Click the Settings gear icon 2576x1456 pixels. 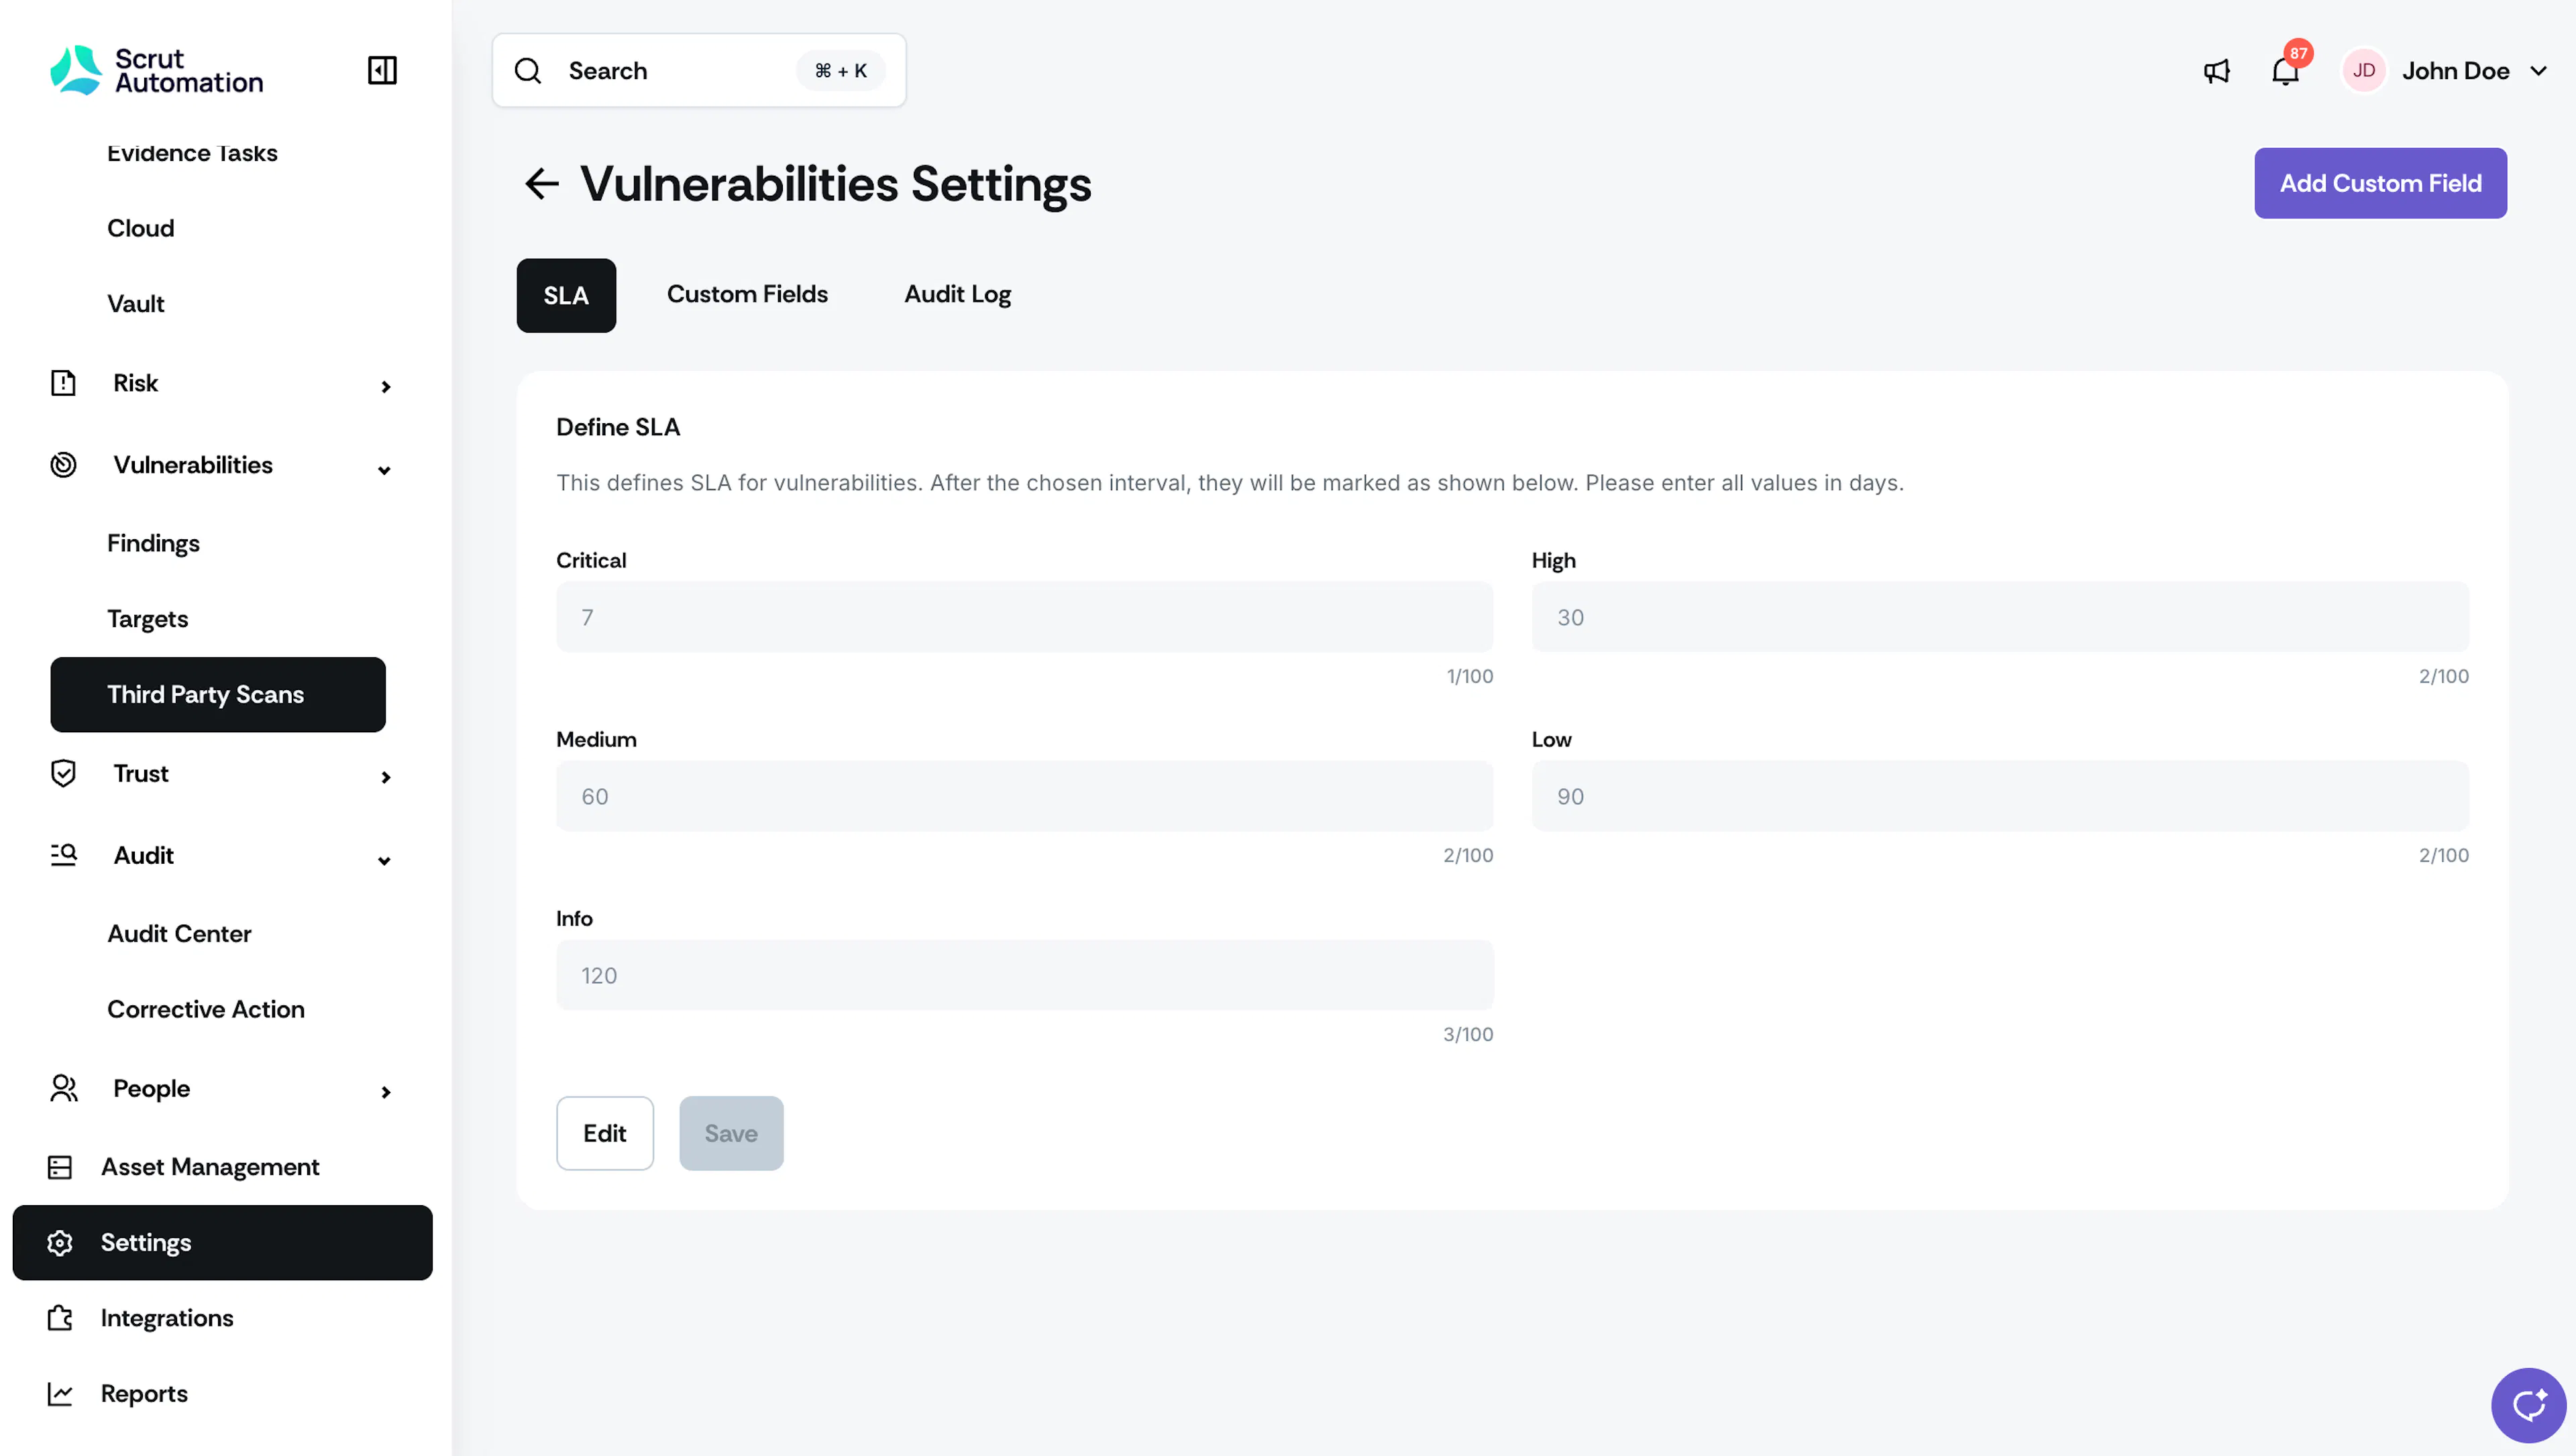tap(60, 1243)
